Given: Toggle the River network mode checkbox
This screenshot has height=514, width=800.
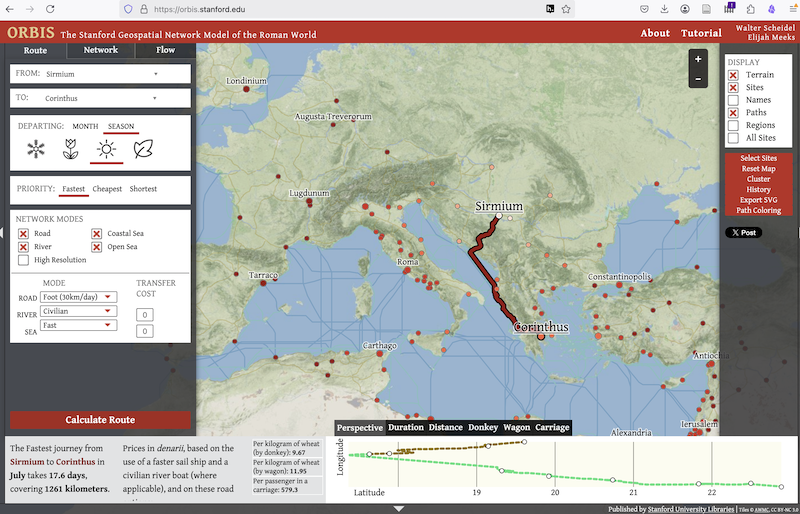Looking at the screenshot, I should coord(23,247).
